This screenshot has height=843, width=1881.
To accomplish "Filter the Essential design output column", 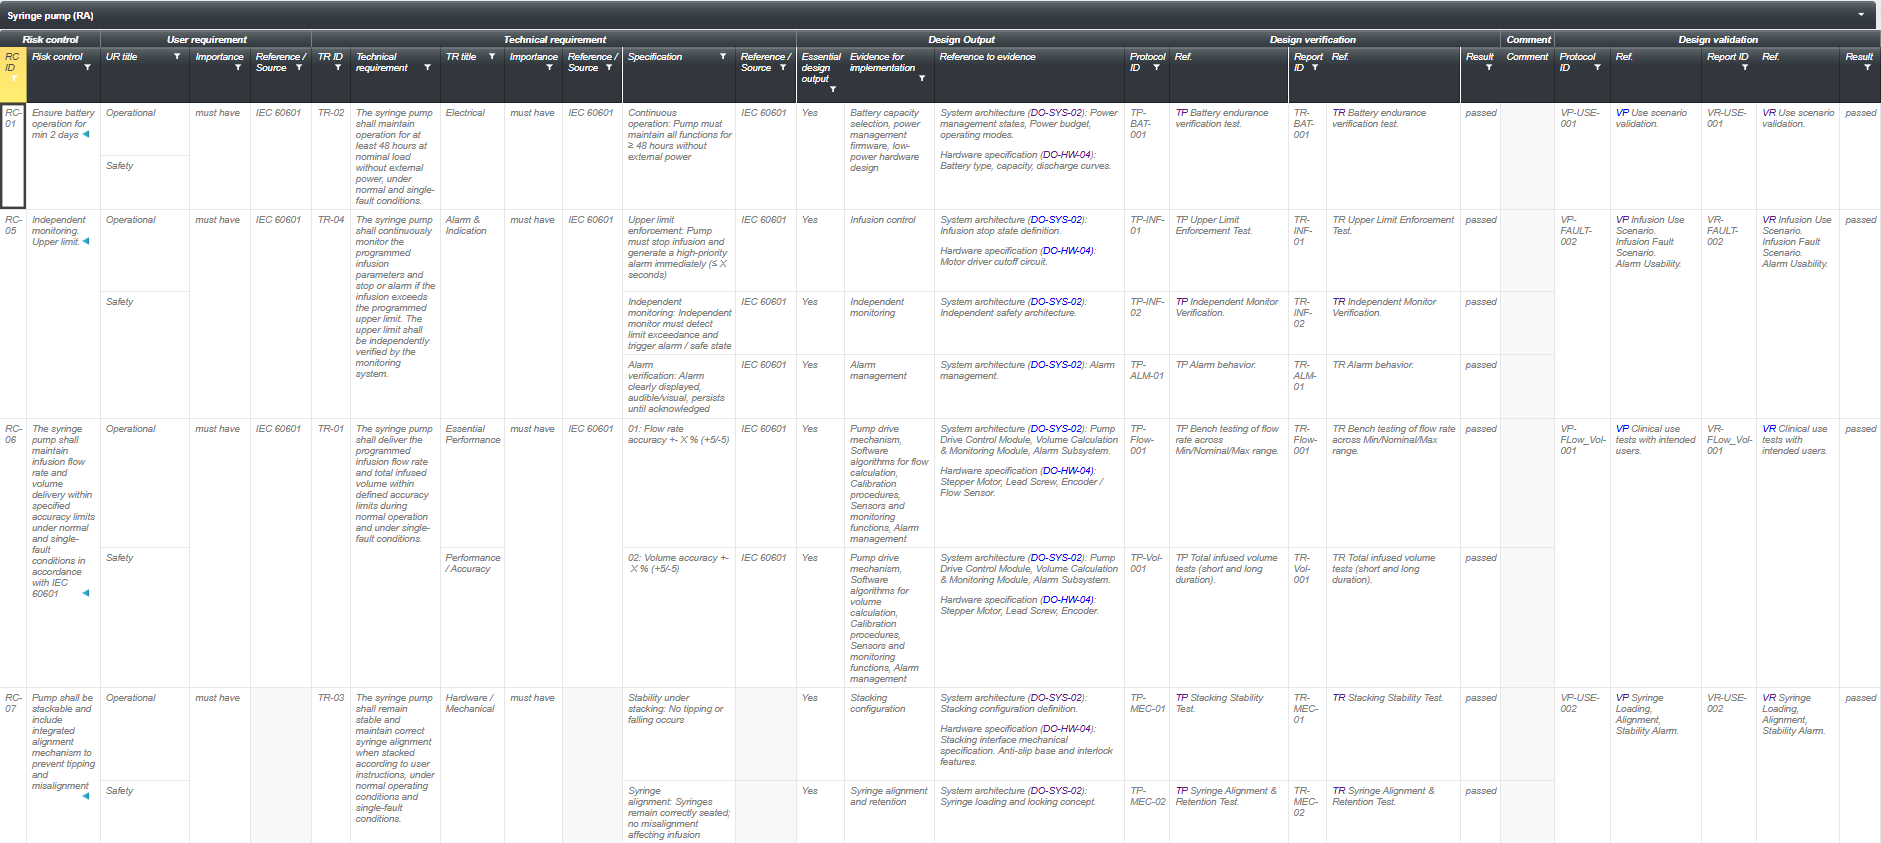I will 832,89.
